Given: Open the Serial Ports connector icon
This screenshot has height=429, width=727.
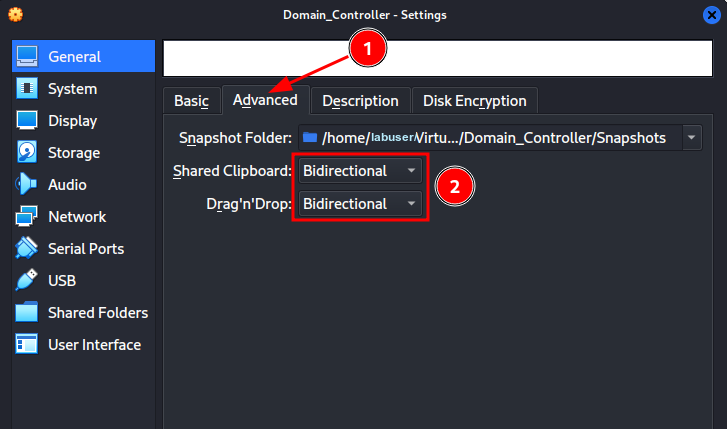Looking at the screenshot, I should (x=27, y=248).
